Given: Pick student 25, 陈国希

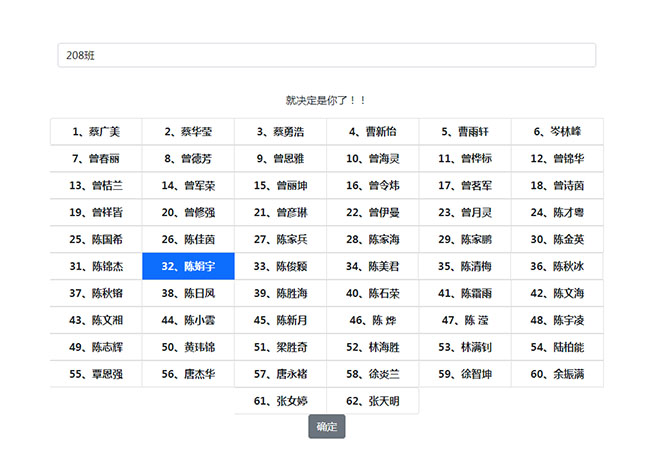Looking at the screenshot, I should pyautogui.click(x=96, y=239).
